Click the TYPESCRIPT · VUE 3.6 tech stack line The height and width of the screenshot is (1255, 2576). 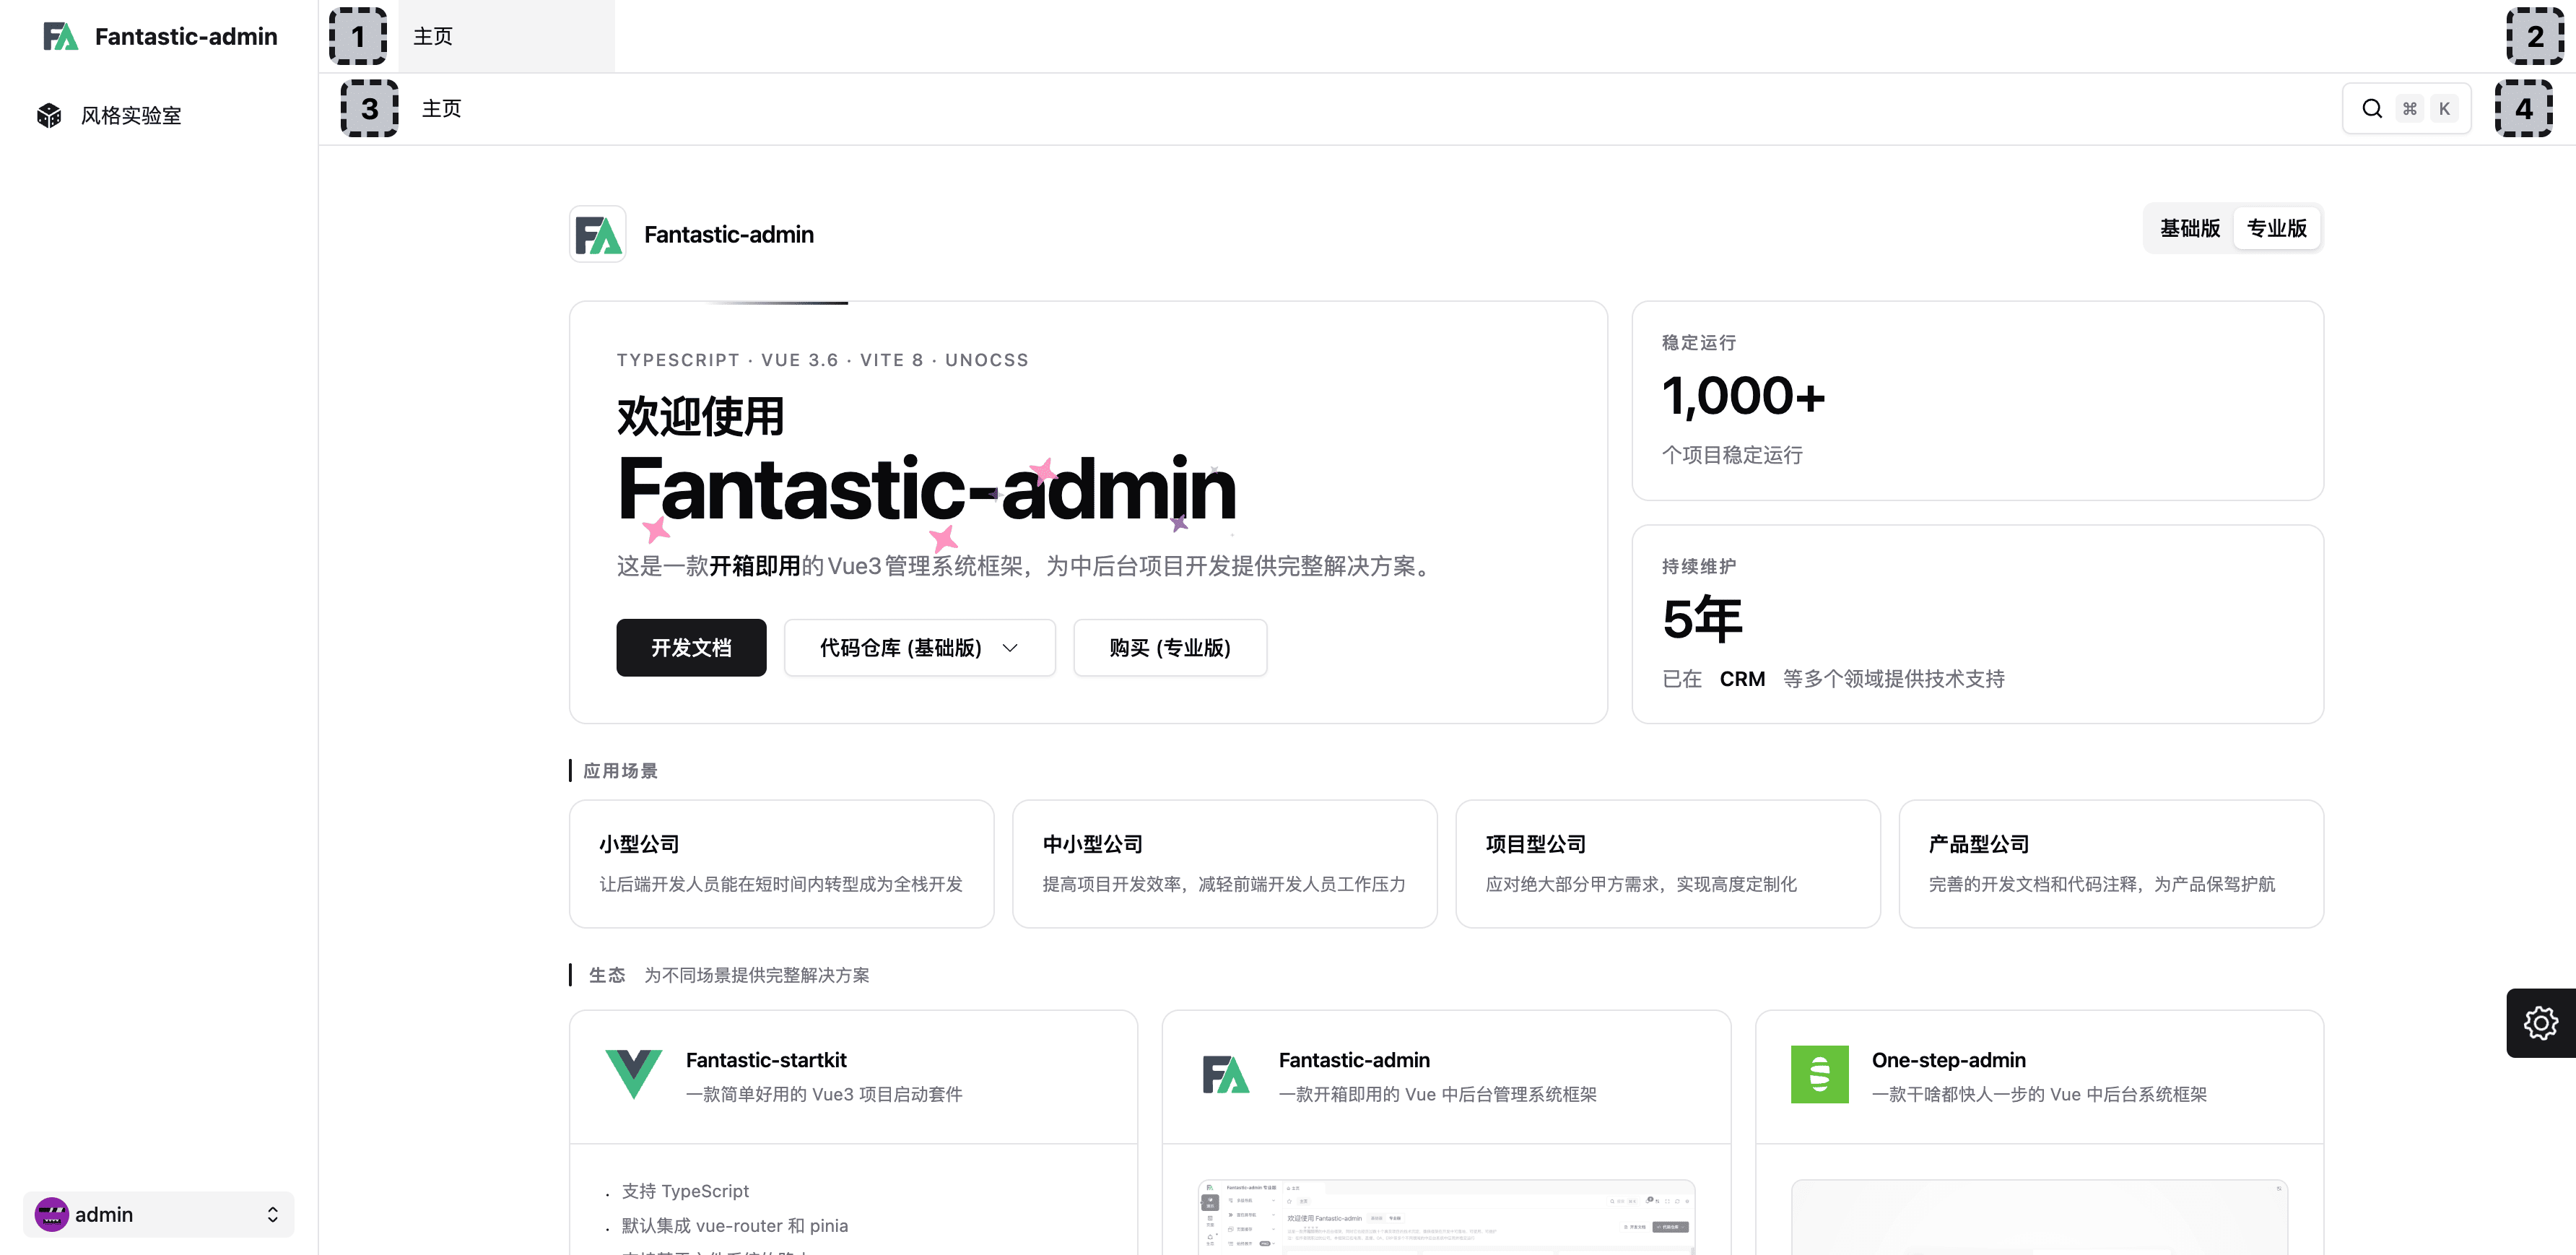[822, 360]
